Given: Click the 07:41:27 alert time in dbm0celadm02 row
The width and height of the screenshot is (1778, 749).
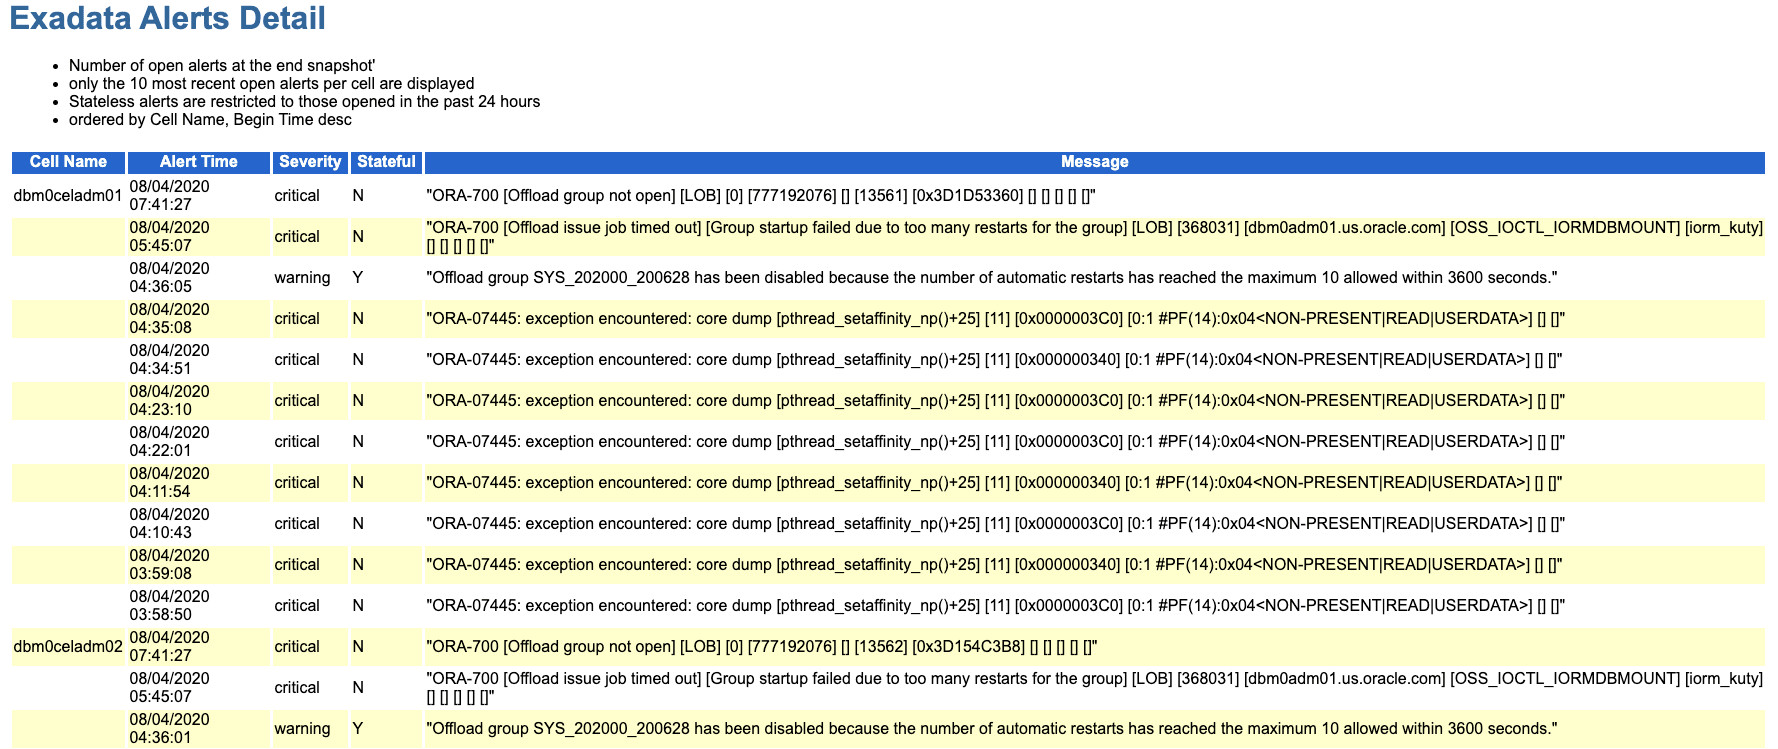Looking at the screenshot, I should pos(170,647).
